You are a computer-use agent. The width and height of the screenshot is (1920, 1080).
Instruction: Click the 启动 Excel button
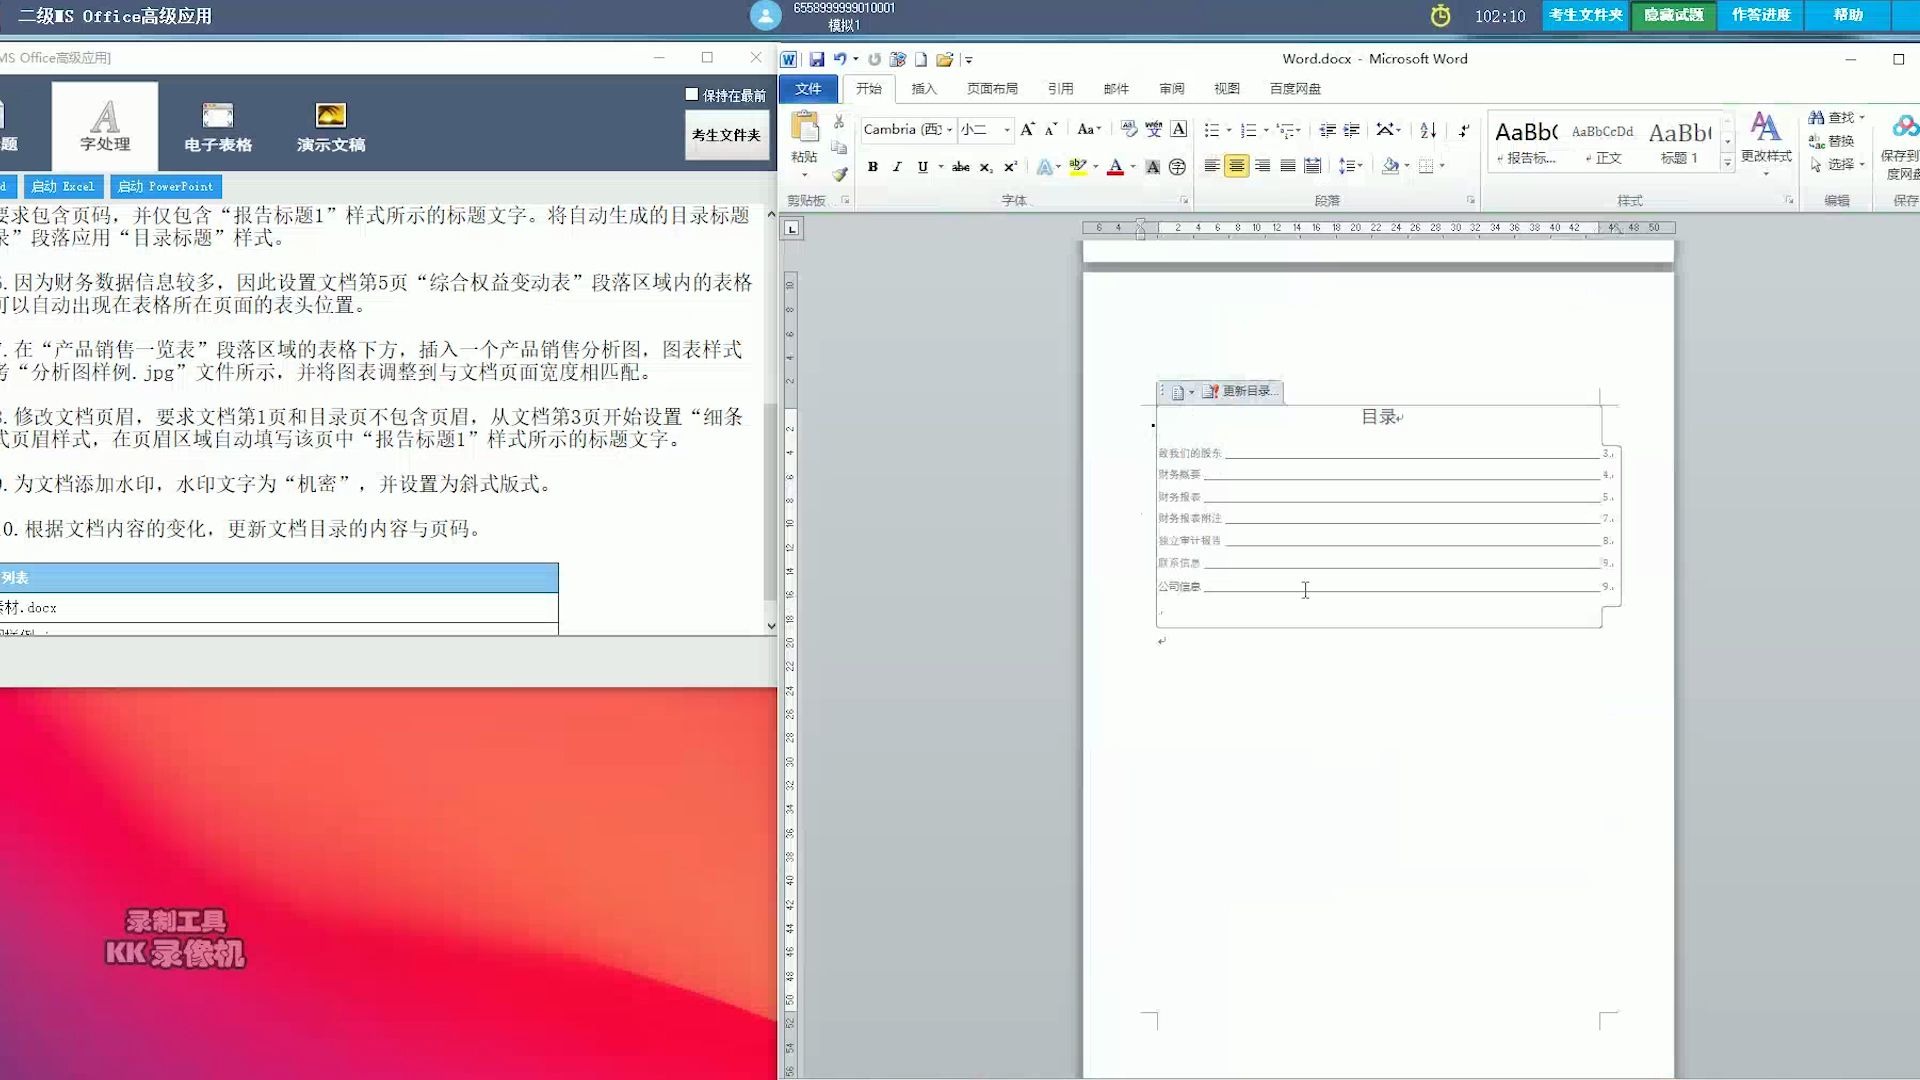[x=63, y=187]
